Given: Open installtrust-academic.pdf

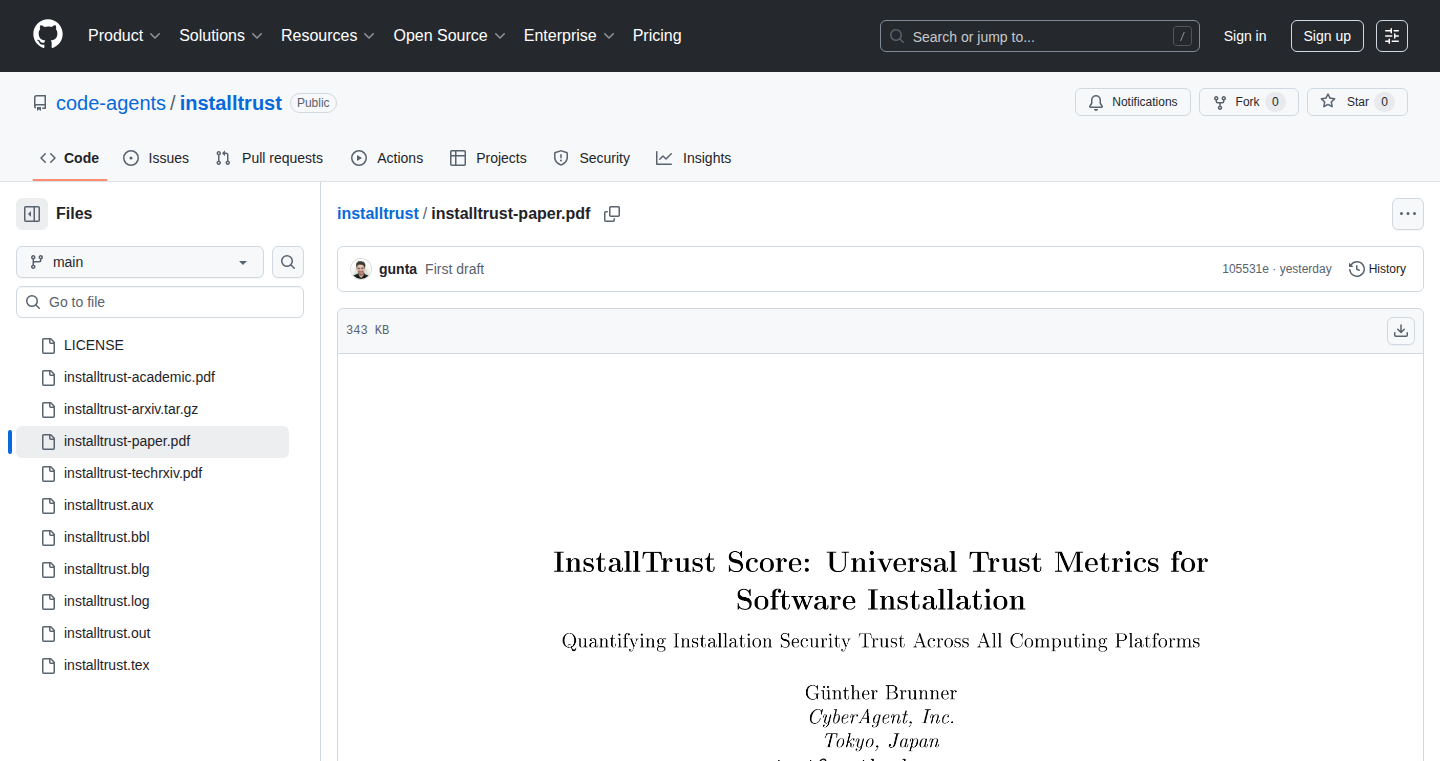Looking at the screenshot, I should pyautogui.click(x=139, y=377).
